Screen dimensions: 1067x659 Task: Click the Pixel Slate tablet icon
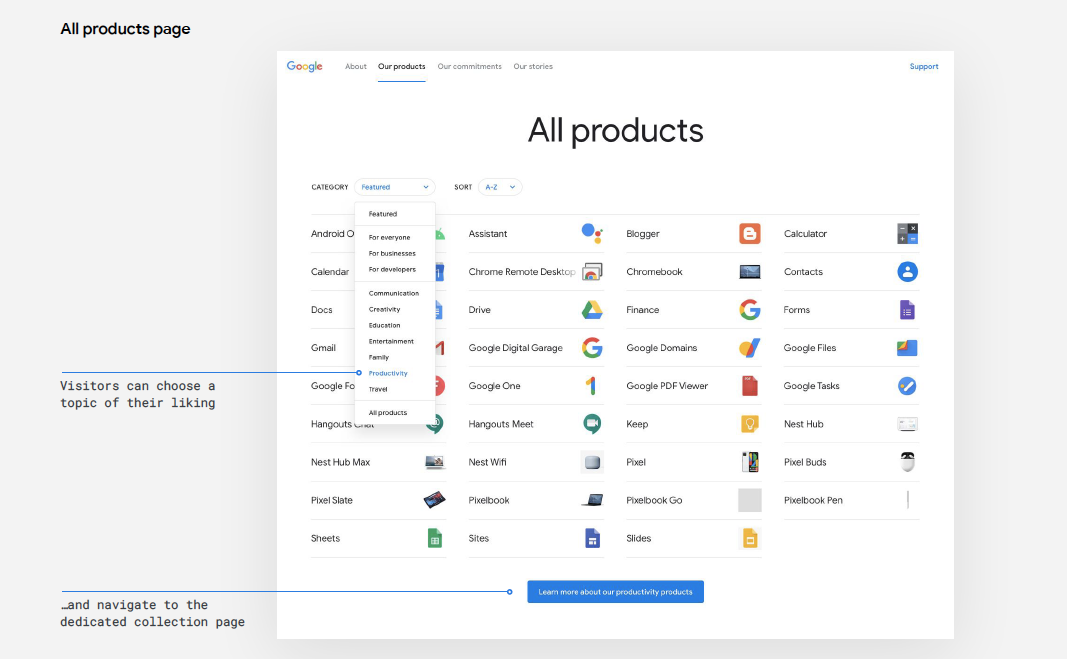pyautogui.click(x=435, y=500)
